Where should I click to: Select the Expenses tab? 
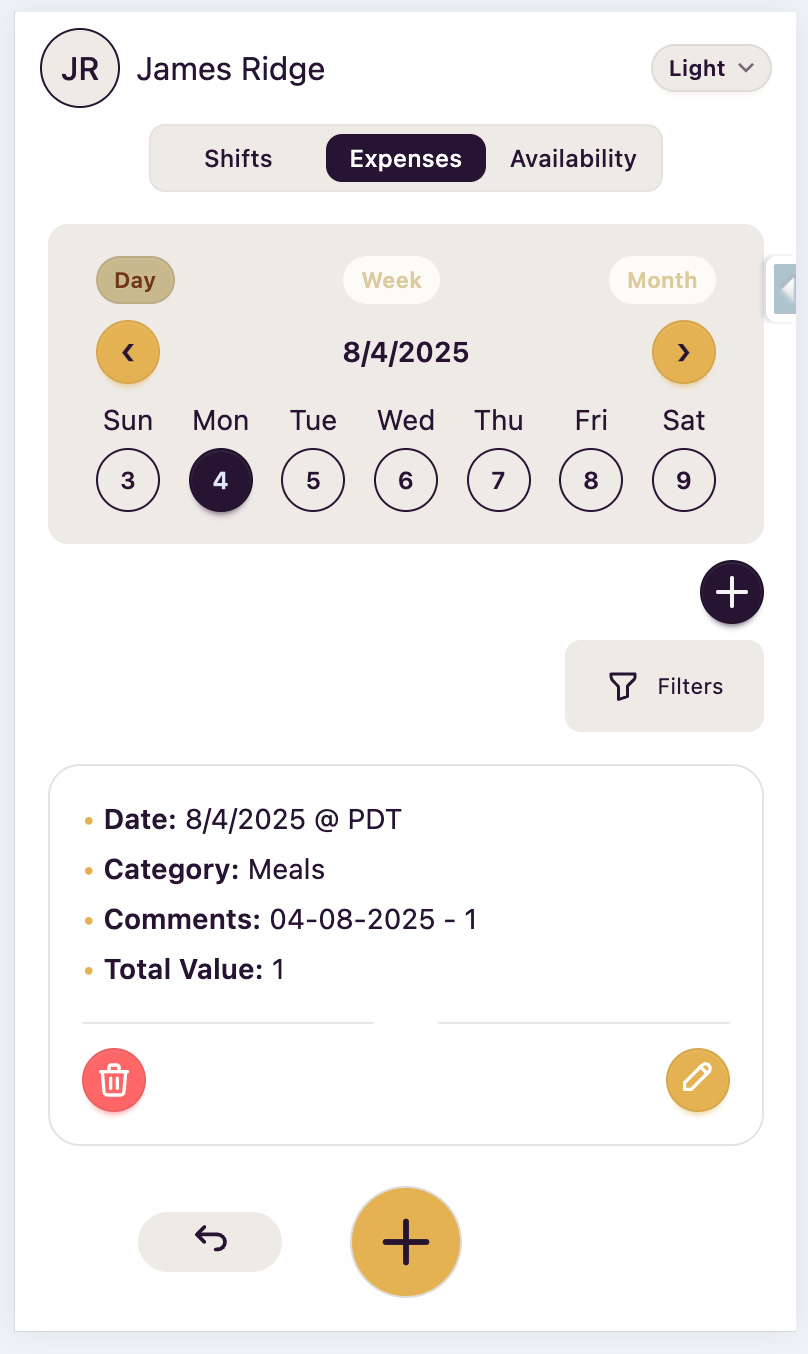click(406, 158)
